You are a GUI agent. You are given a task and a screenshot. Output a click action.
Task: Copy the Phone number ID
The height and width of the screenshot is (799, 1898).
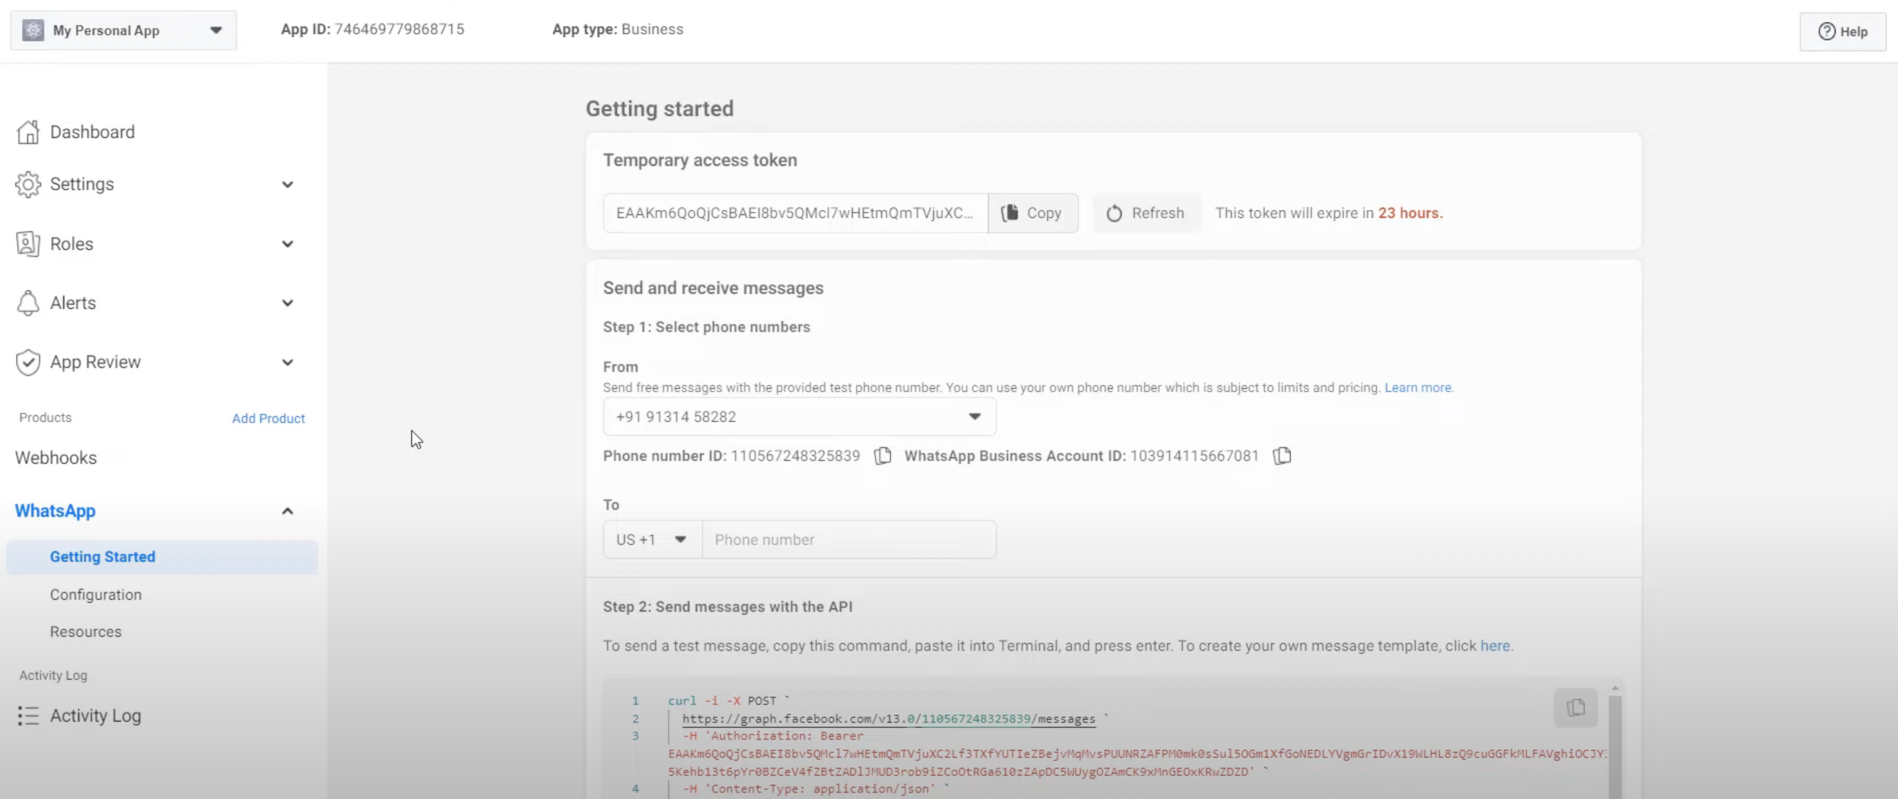[882, 456]
